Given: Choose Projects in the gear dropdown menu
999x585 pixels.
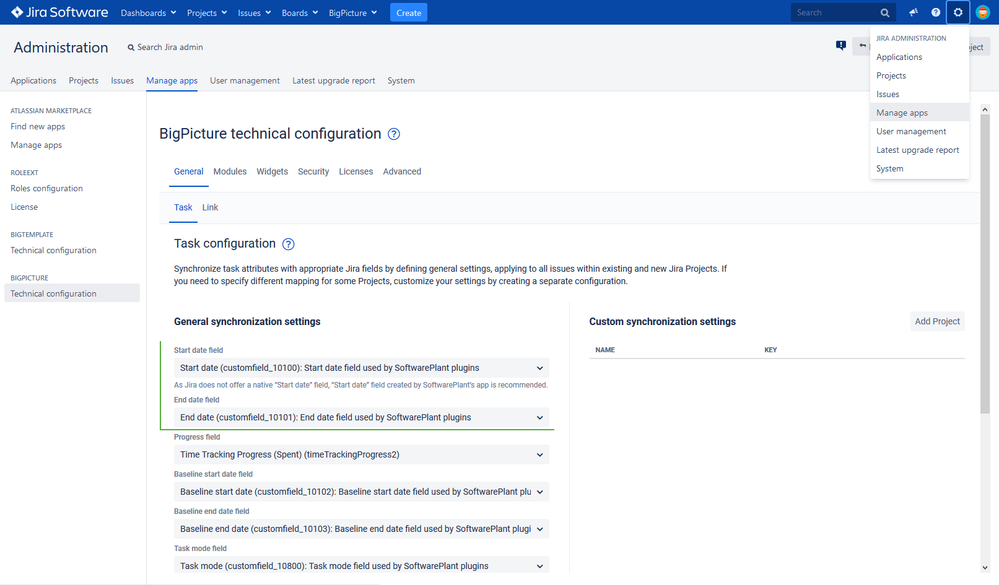Looking at the screenshot, I should pos(919,75).
